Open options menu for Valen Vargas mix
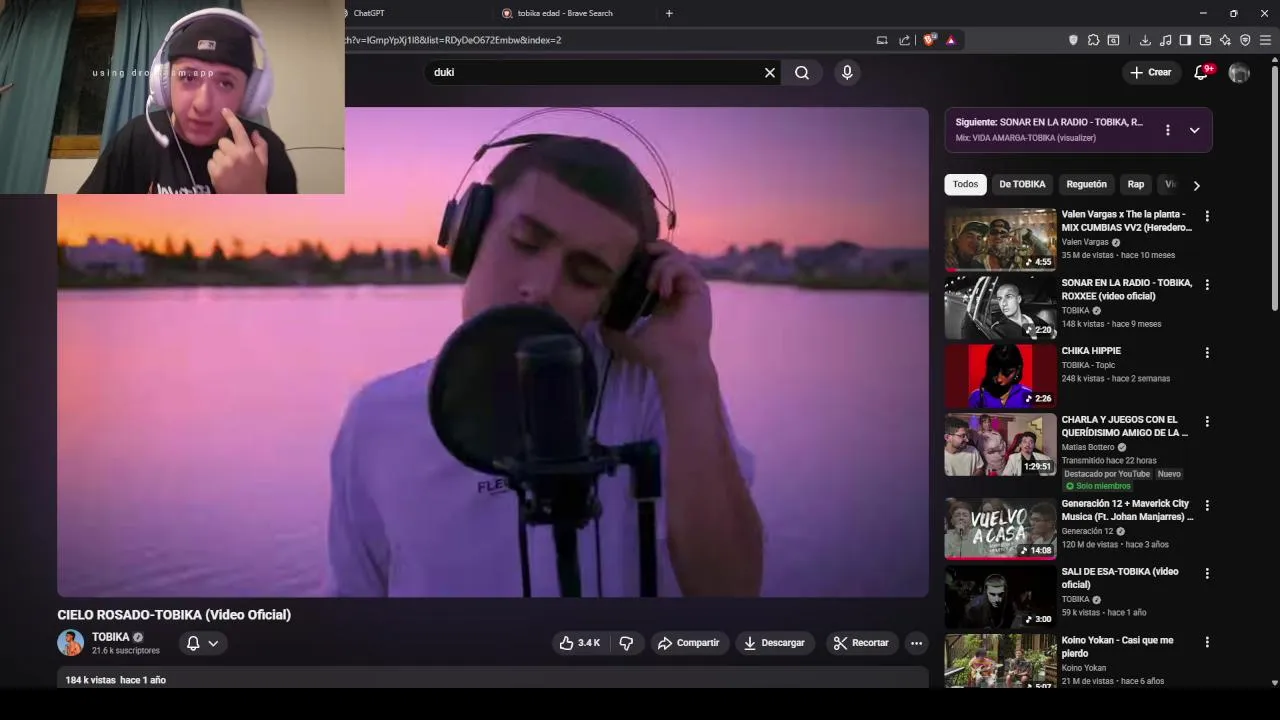Image resolution: width=1280 pixels, height=720 pixels. point(1207,216)
